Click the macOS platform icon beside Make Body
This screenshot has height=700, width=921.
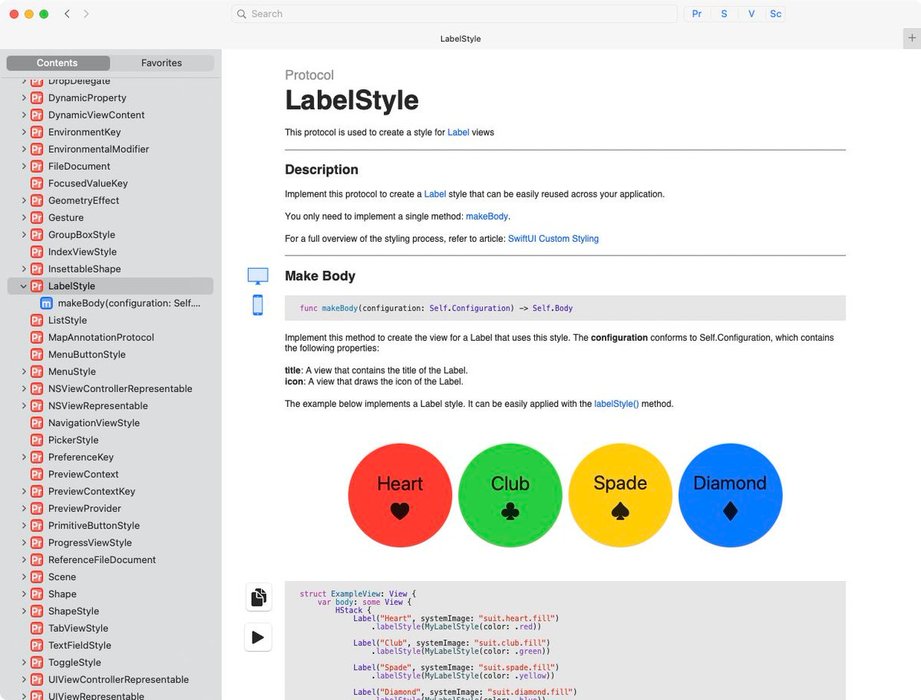[x=258, y=275]
